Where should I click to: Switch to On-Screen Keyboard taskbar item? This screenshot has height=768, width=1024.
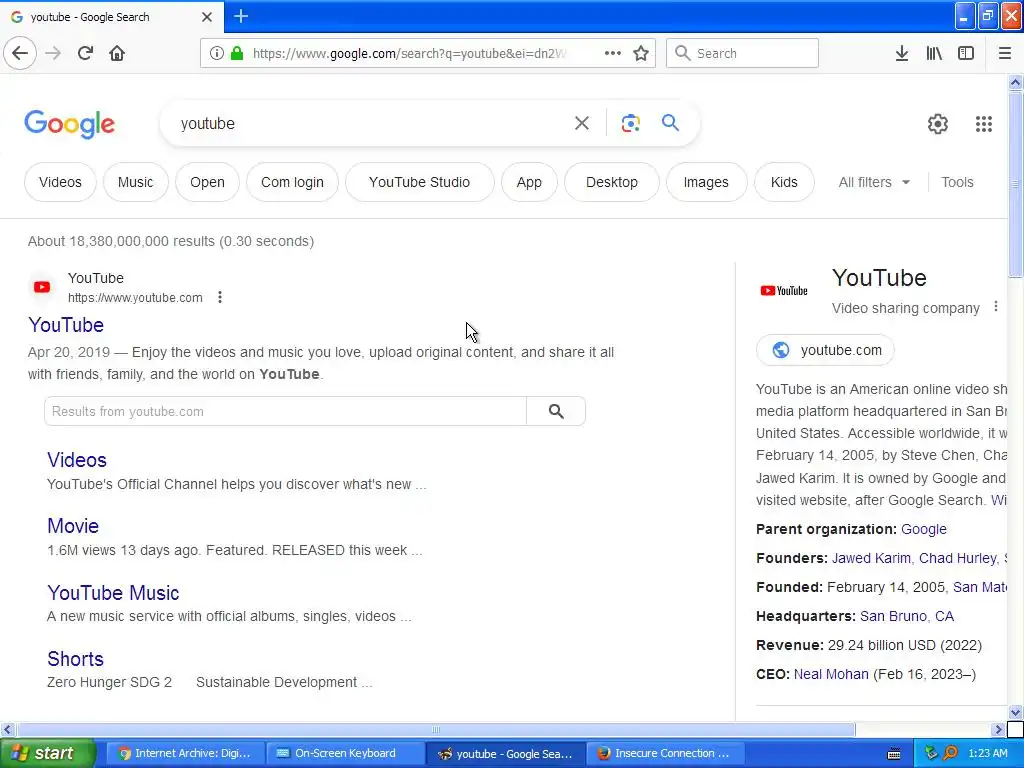(345, 753)
